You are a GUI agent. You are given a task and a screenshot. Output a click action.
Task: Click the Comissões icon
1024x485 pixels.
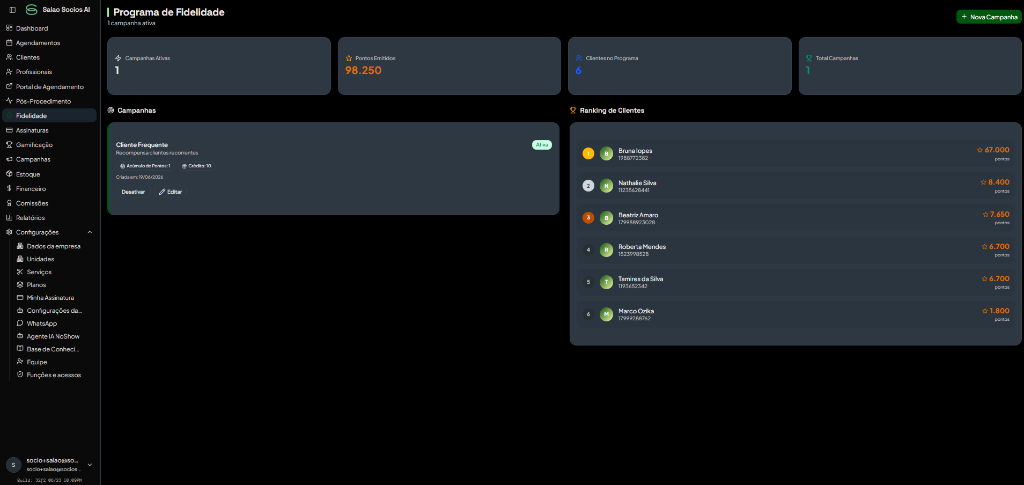click(9, 203)
